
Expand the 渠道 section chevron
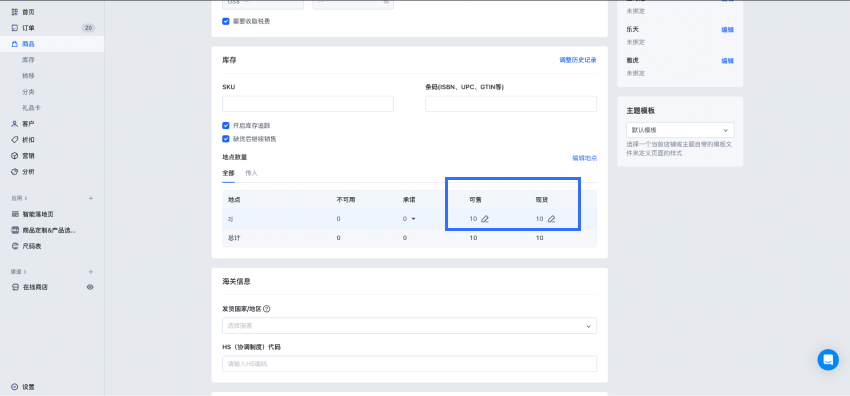pyautogui.click(x=26, y=271)
